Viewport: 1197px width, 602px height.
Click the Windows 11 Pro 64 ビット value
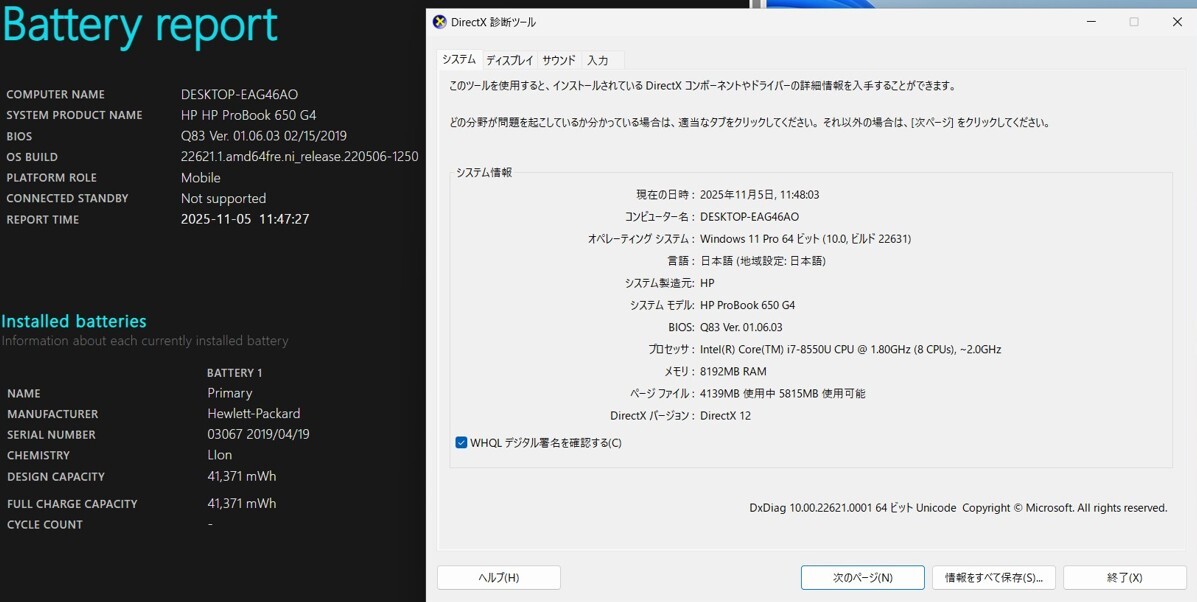coord(805,239)
